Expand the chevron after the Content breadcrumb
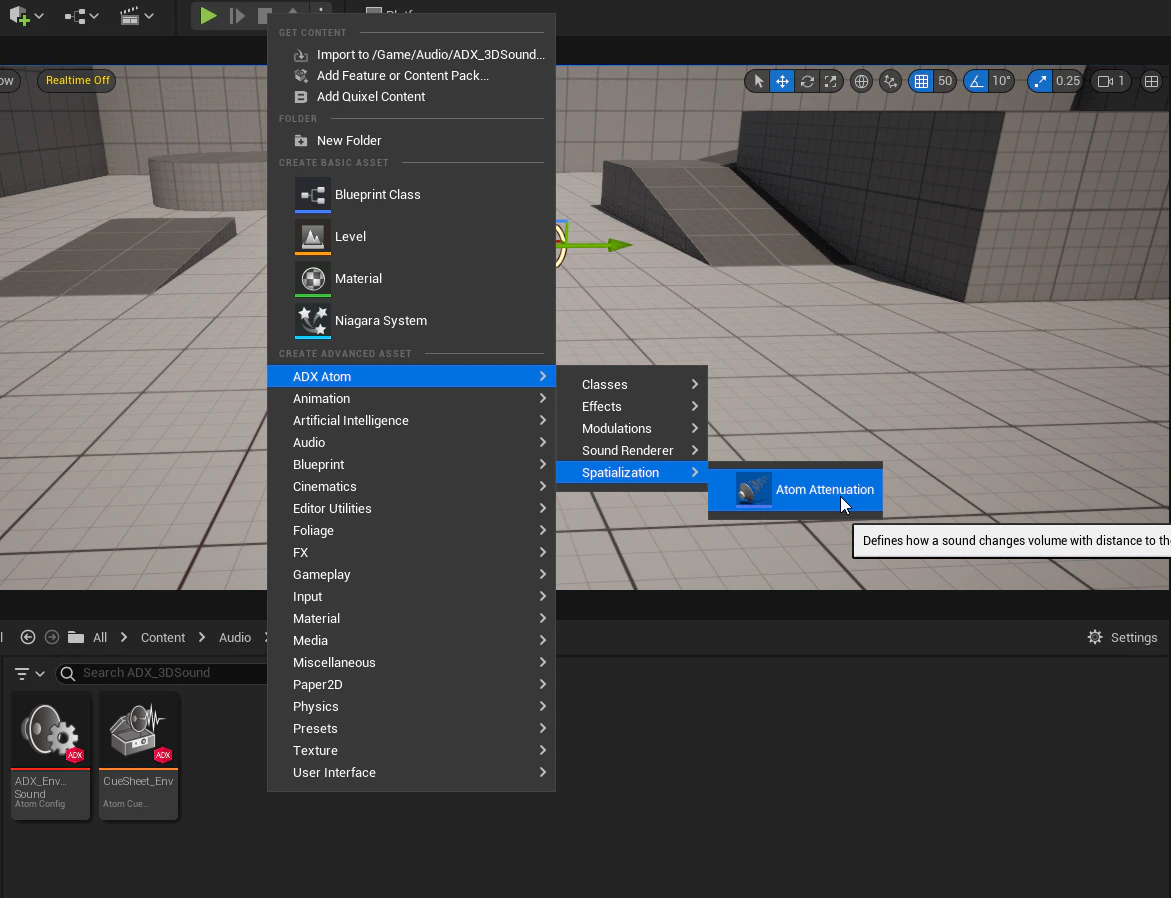 click(x=202, y=637)
